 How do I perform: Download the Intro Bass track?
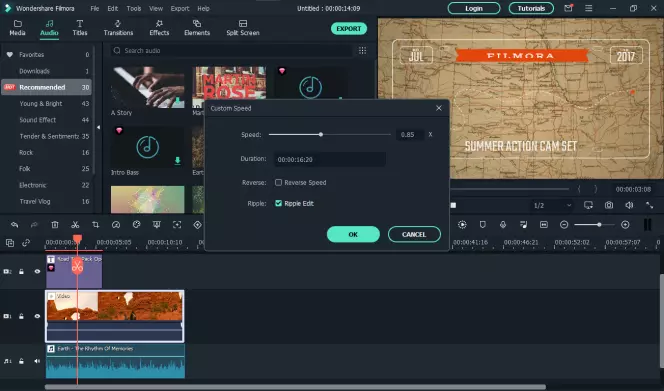177,161
